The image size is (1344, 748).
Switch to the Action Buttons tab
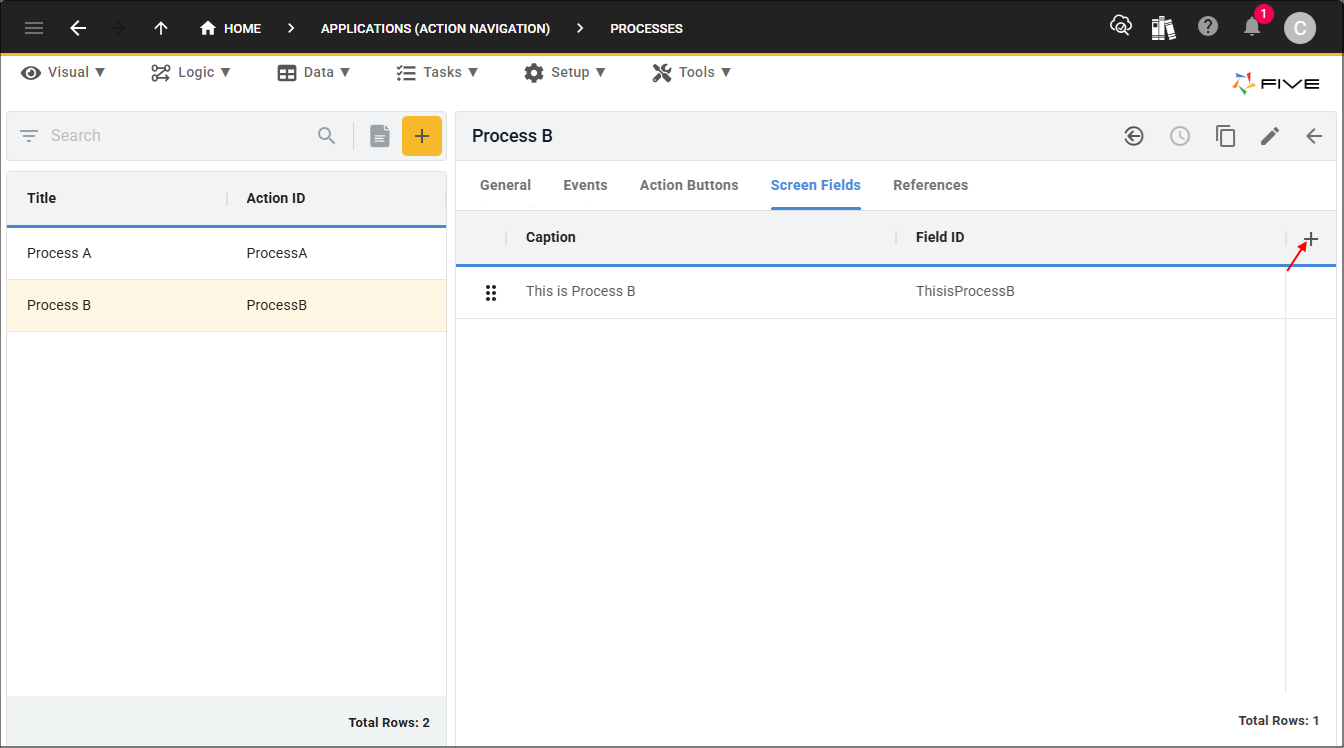pyautogui.click(x=689, y=185)
